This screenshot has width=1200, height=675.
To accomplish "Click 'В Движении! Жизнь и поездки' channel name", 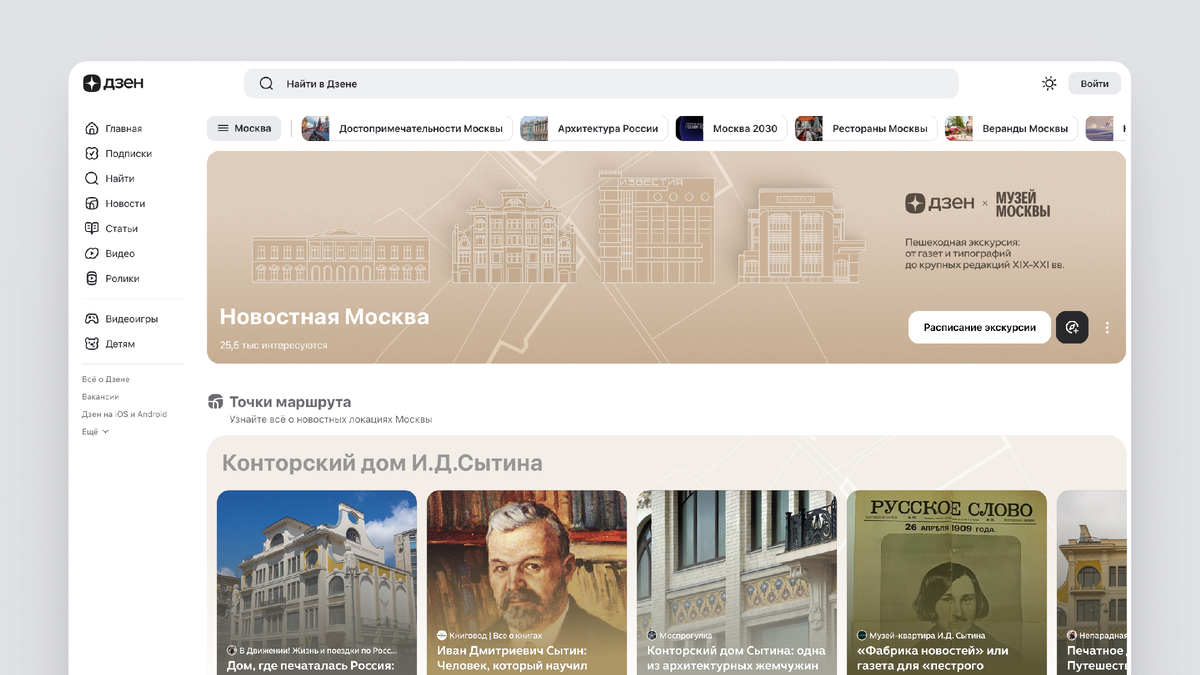I will (x=318, y=650).
